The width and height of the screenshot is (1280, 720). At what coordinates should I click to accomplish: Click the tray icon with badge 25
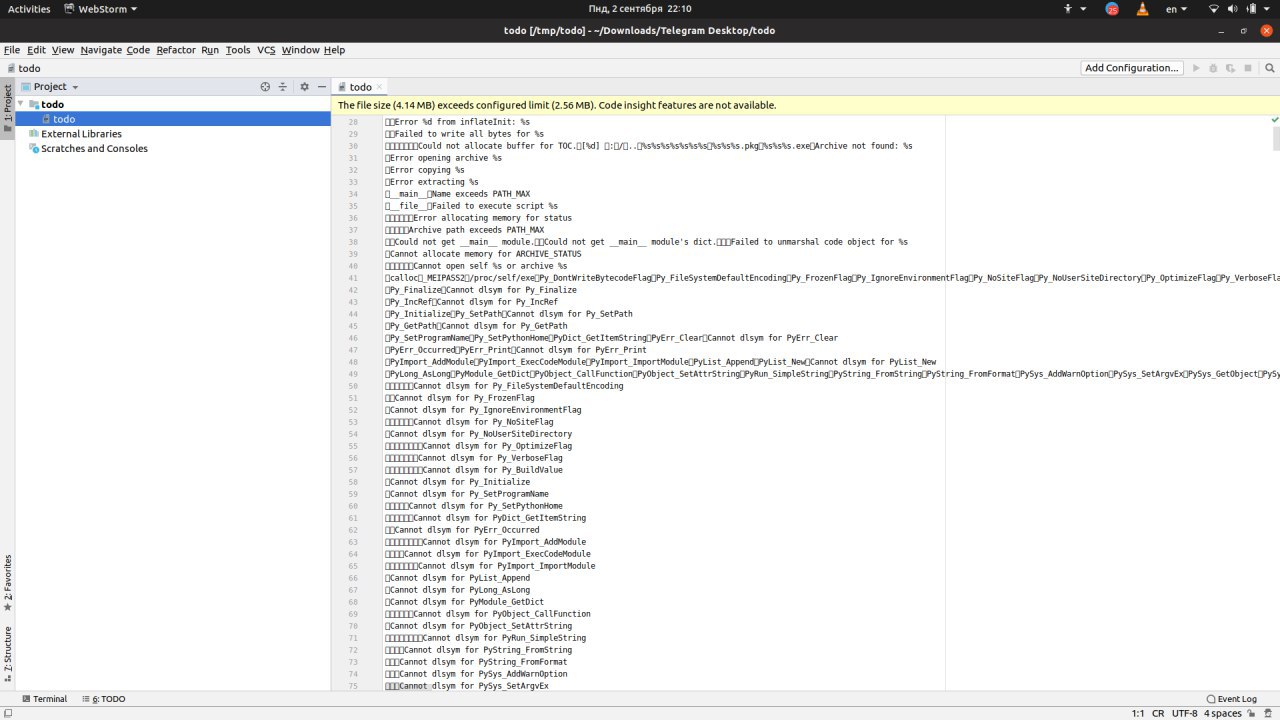click(1112, 9)
